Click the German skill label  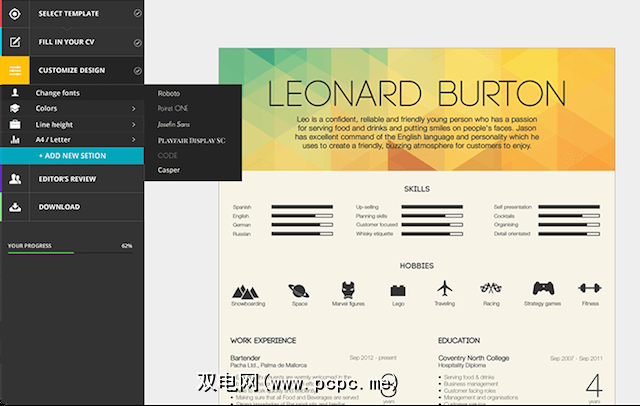pos(242,225)
